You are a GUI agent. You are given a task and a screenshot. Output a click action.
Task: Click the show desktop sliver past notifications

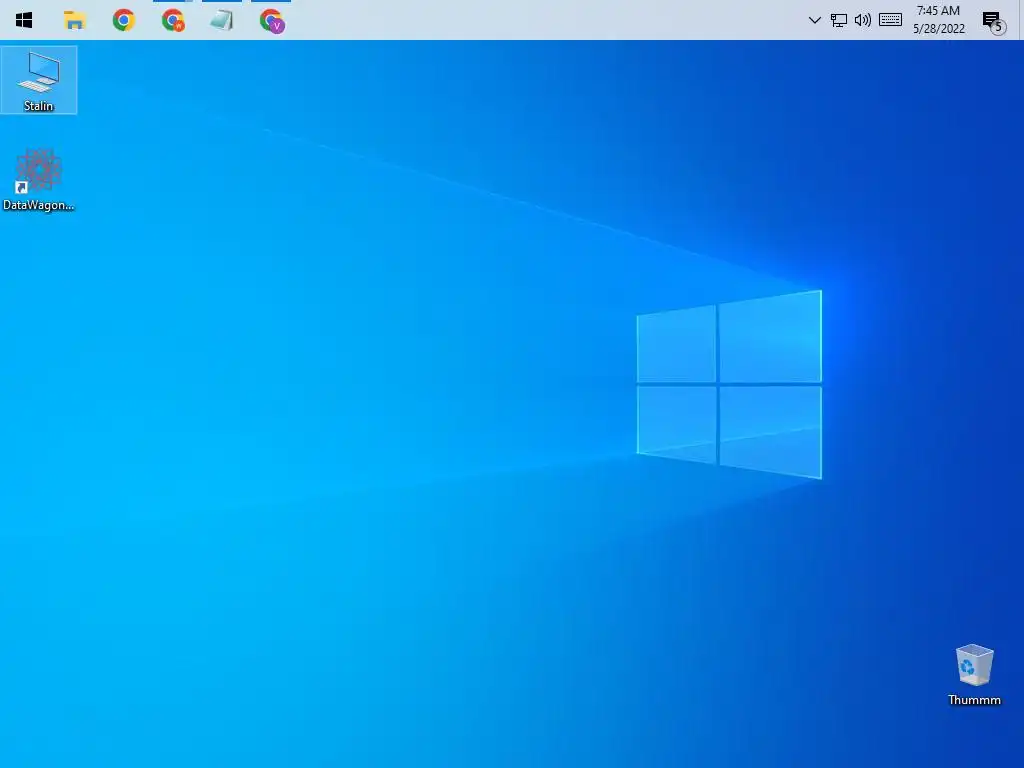pyautogui.click(x=1020, y=20)
